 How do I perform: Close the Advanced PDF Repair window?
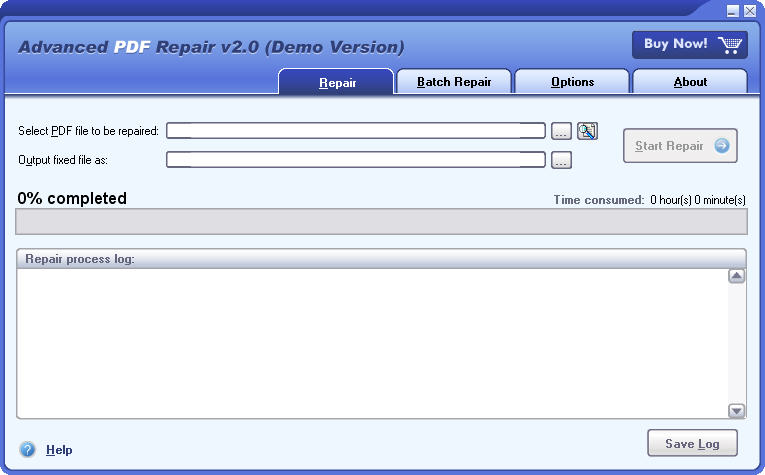coord(750,11)
